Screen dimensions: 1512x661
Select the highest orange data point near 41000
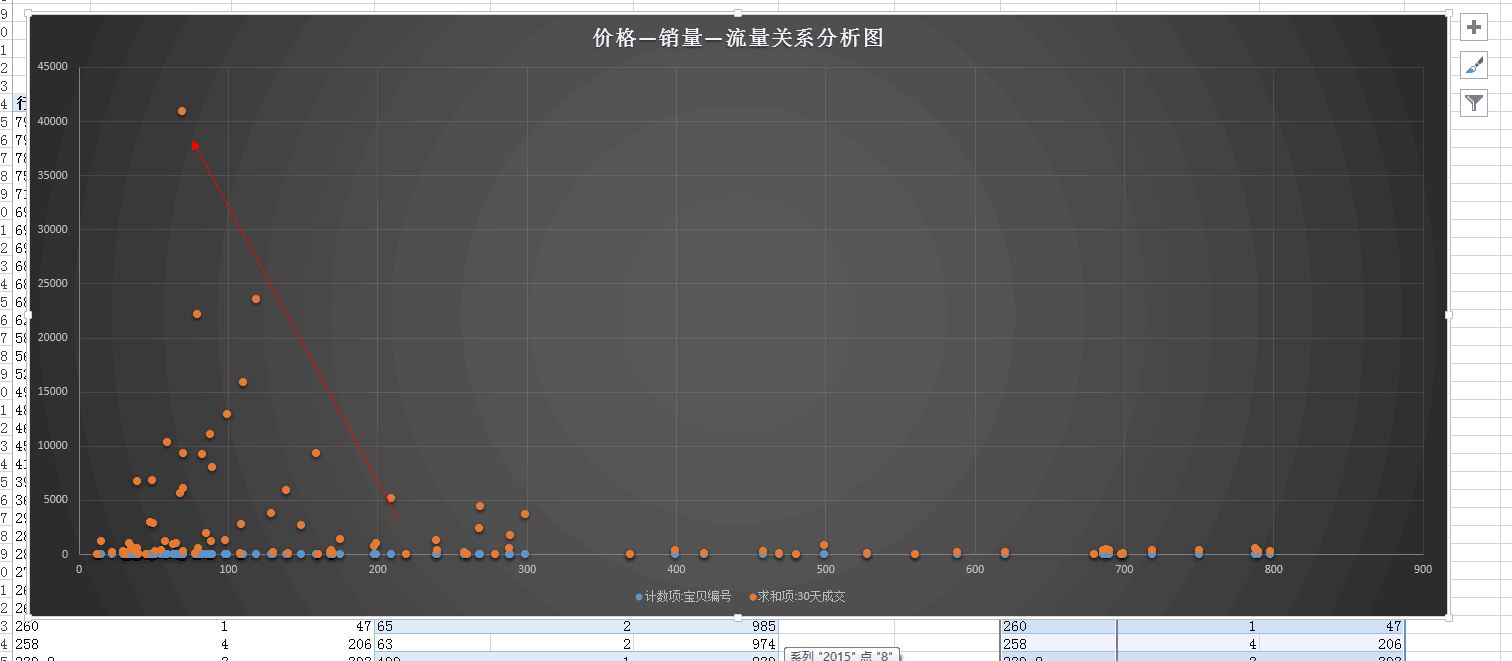182,111
